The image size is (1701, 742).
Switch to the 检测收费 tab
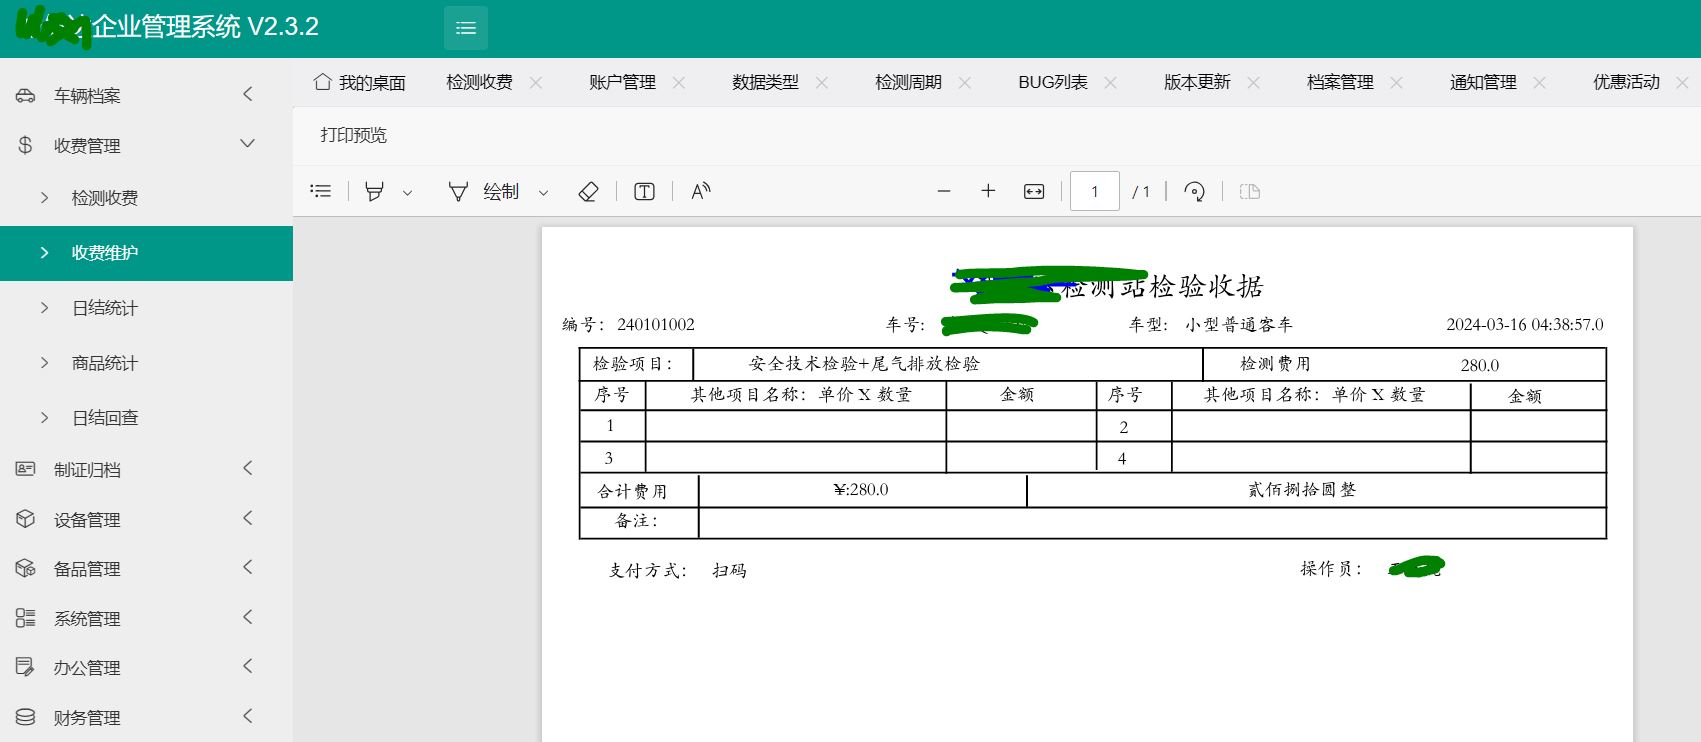click(x=479, y=82)
